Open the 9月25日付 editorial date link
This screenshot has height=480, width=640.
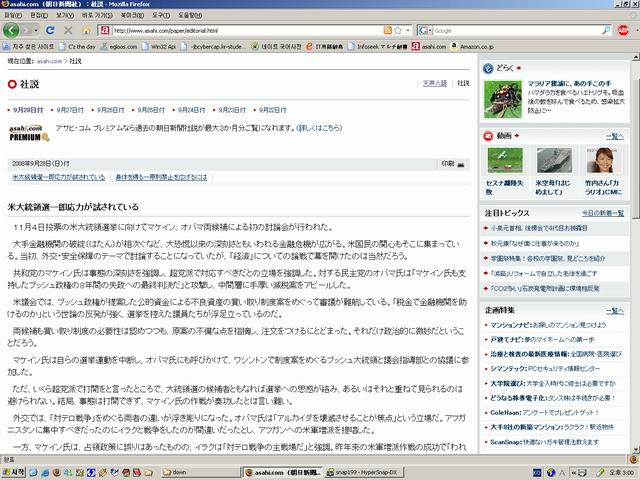(151, 110)
